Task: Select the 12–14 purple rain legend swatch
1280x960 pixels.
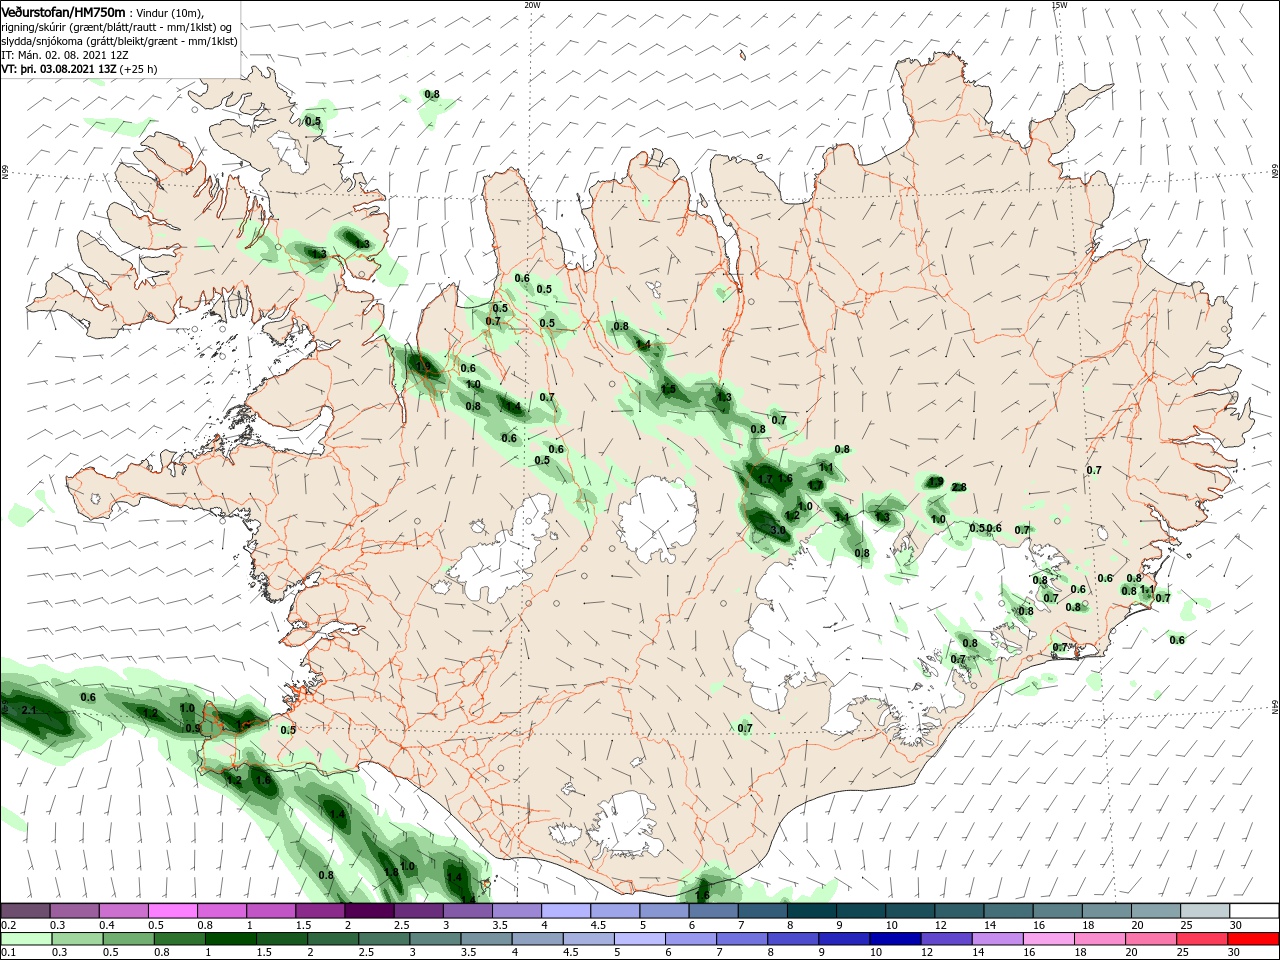Action: click(947, 939)
